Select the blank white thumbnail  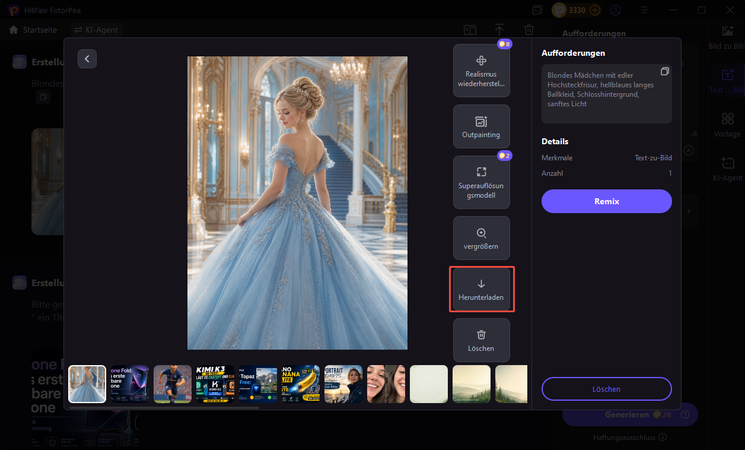click(429, 384)
